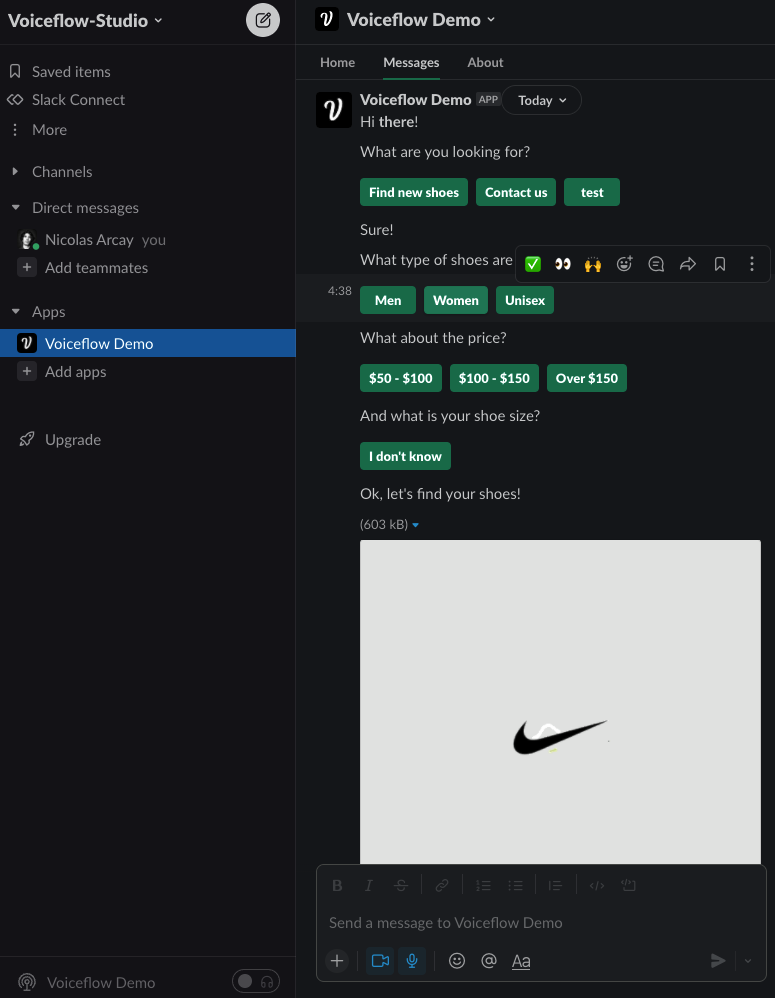React with the green checkmark emoji

pos(533,264)
